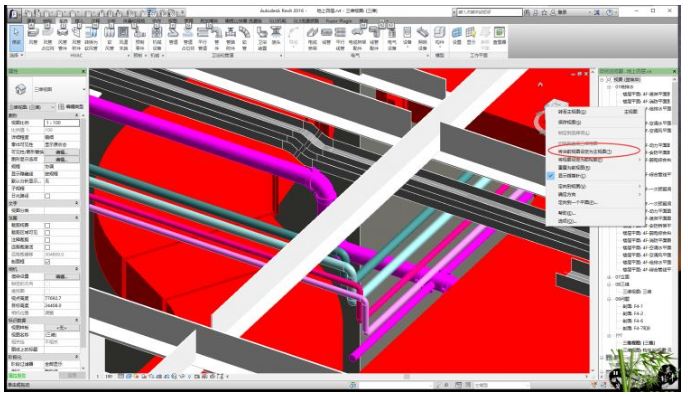Toggle the Annotation Crop checkbox
Screen dimensions: 688x397
point(47,240)
